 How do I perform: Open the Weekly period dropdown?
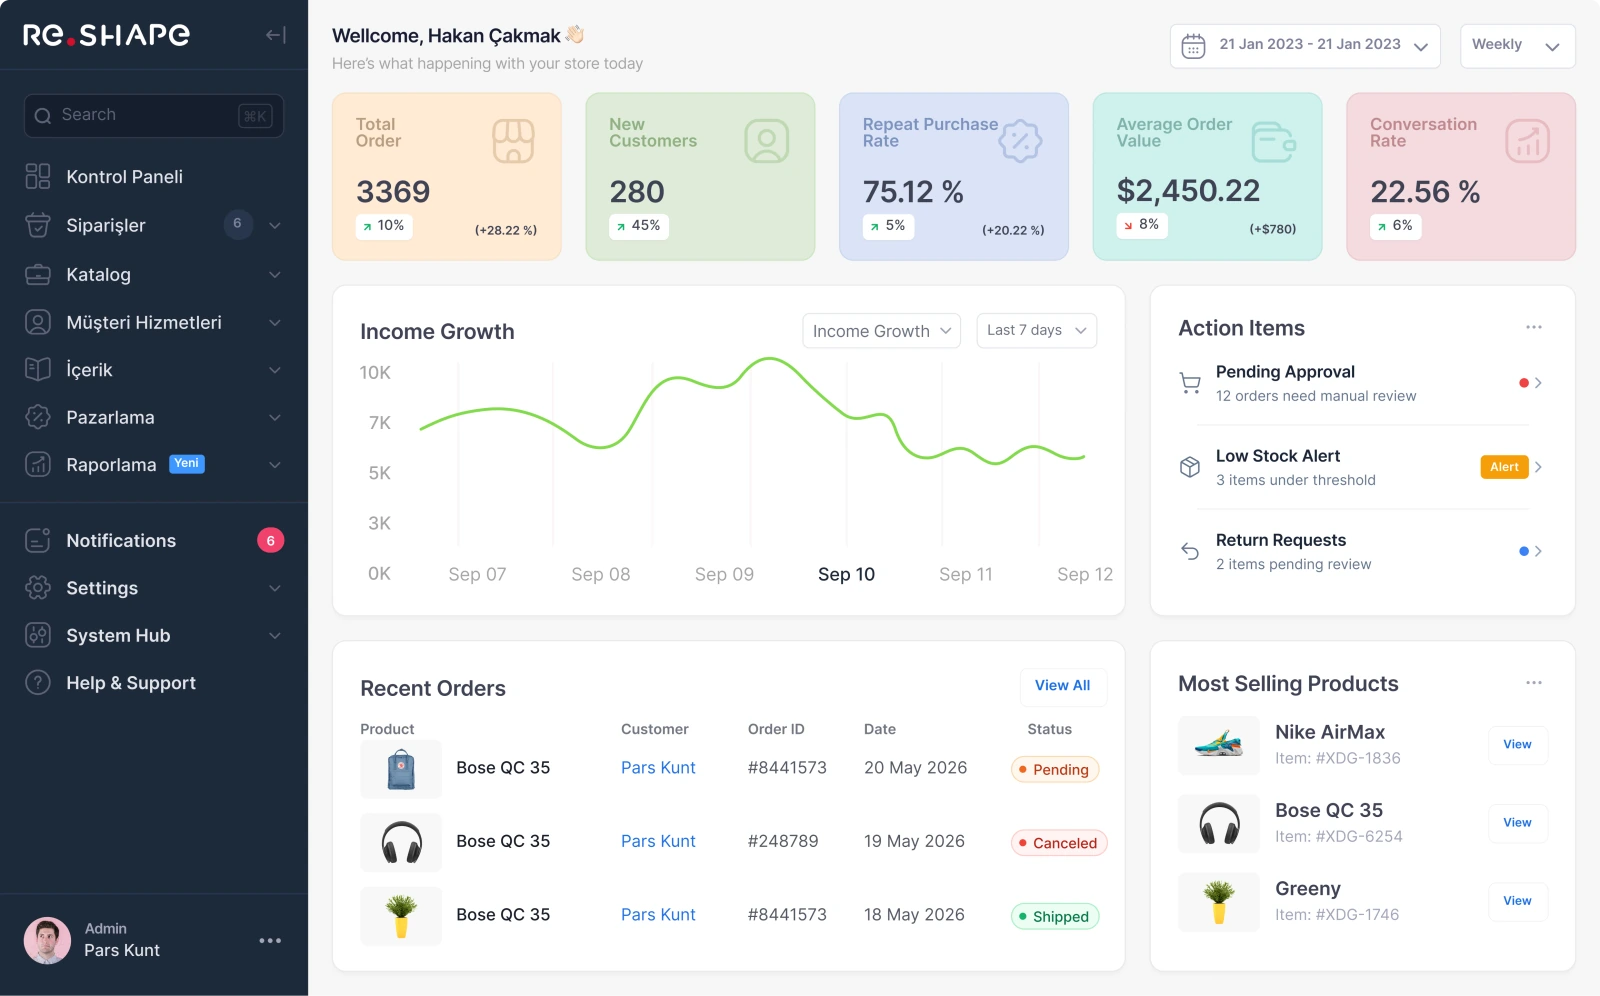coord(1517,46)
